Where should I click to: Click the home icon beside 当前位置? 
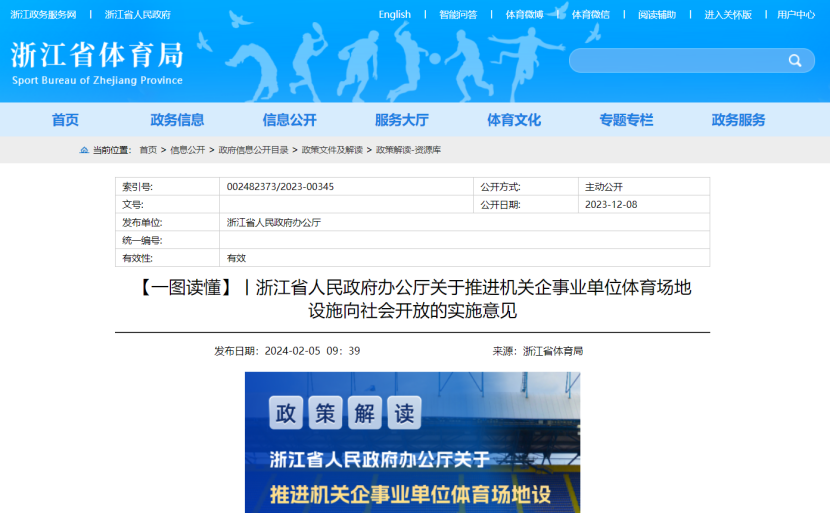click(84, 150)
